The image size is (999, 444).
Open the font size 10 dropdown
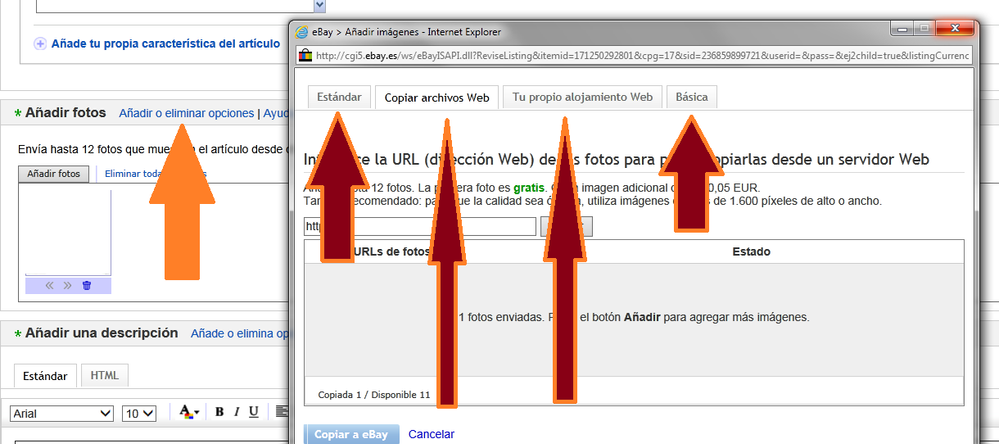point(139,413)
